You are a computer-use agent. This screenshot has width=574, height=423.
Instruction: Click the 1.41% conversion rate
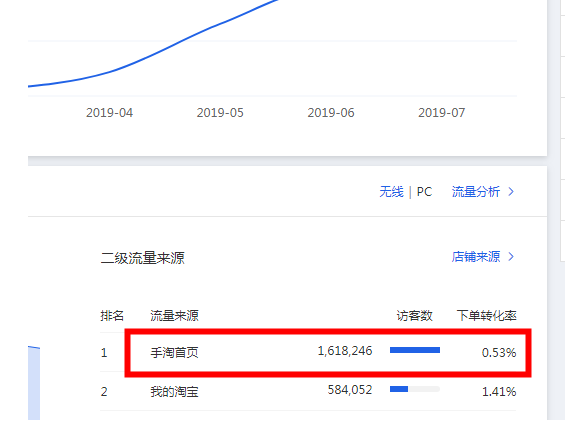click(x=499, y=392)
